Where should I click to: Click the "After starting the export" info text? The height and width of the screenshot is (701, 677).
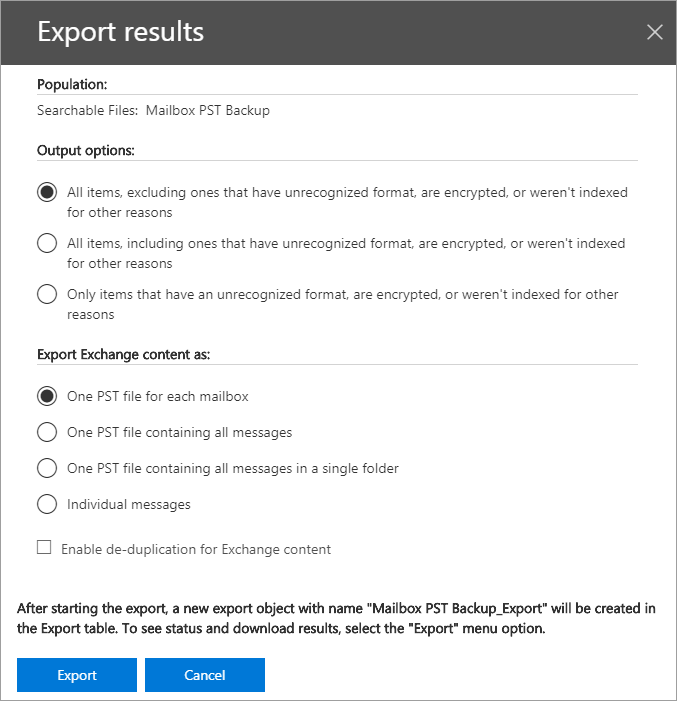[337, 618]
